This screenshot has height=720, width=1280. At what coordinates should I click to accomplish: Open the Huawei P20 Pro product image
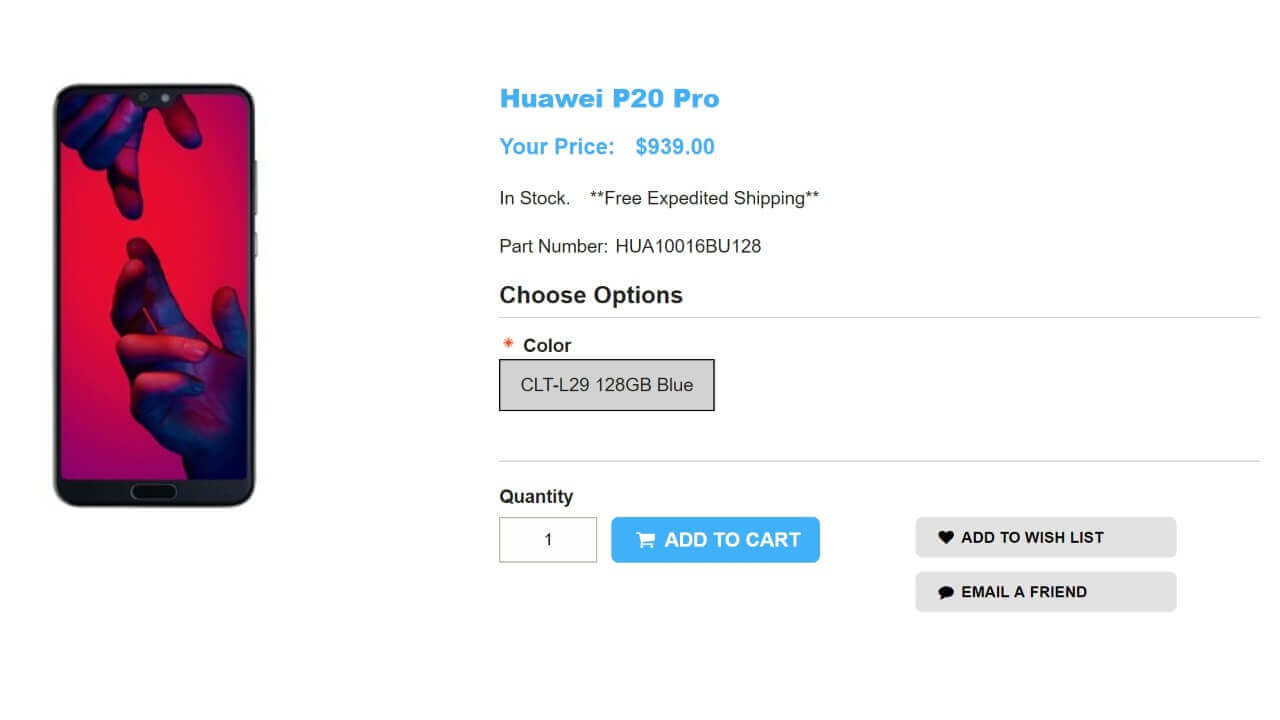coord(154,296)
